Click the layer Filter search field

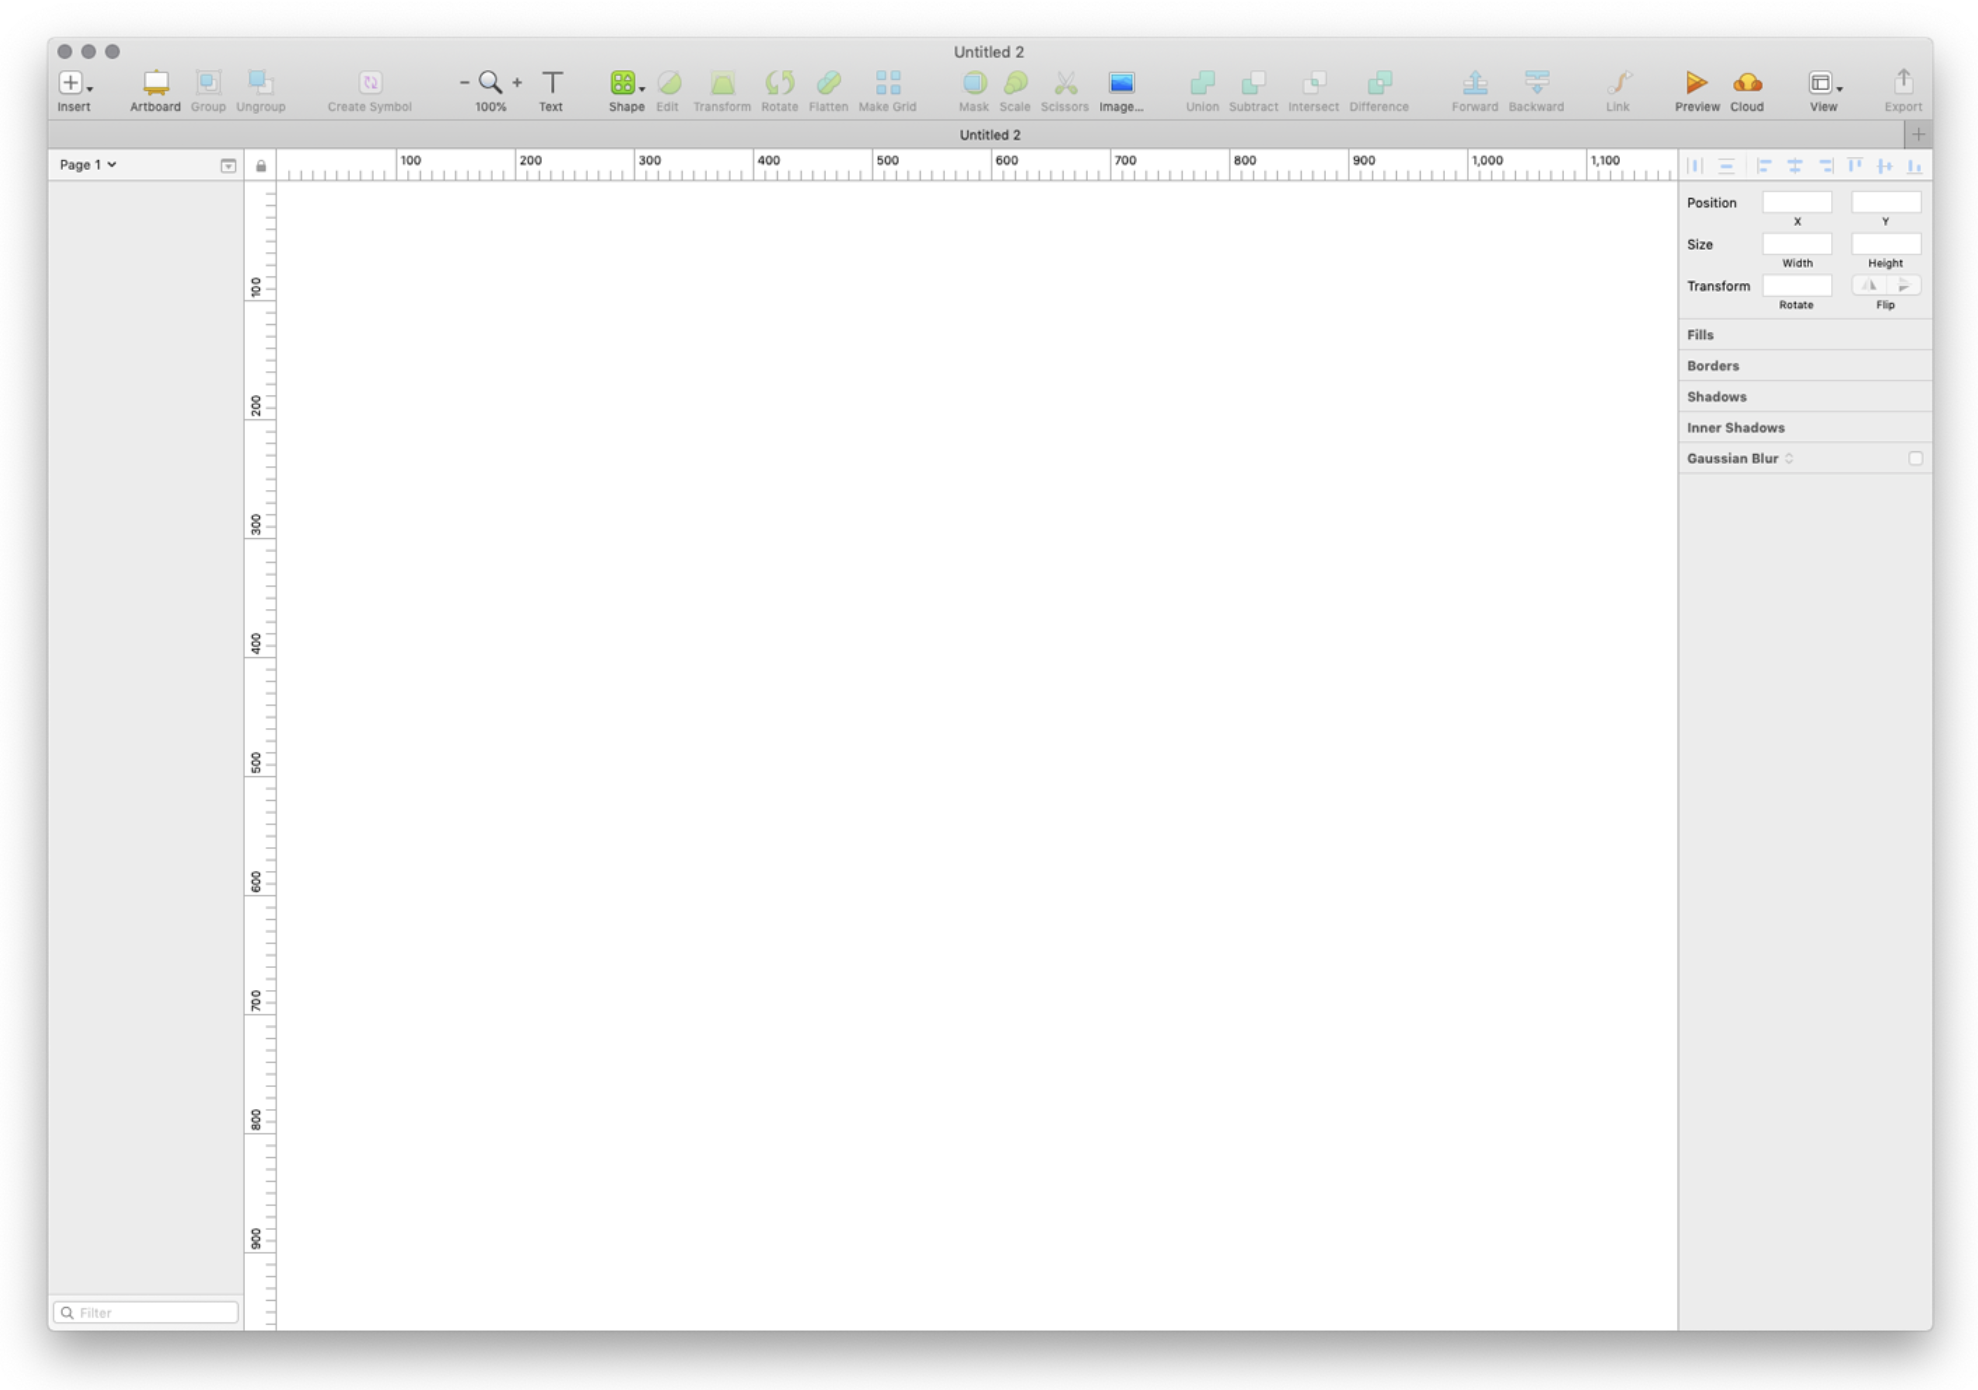pyautogui.click(x=146, y=1312)
